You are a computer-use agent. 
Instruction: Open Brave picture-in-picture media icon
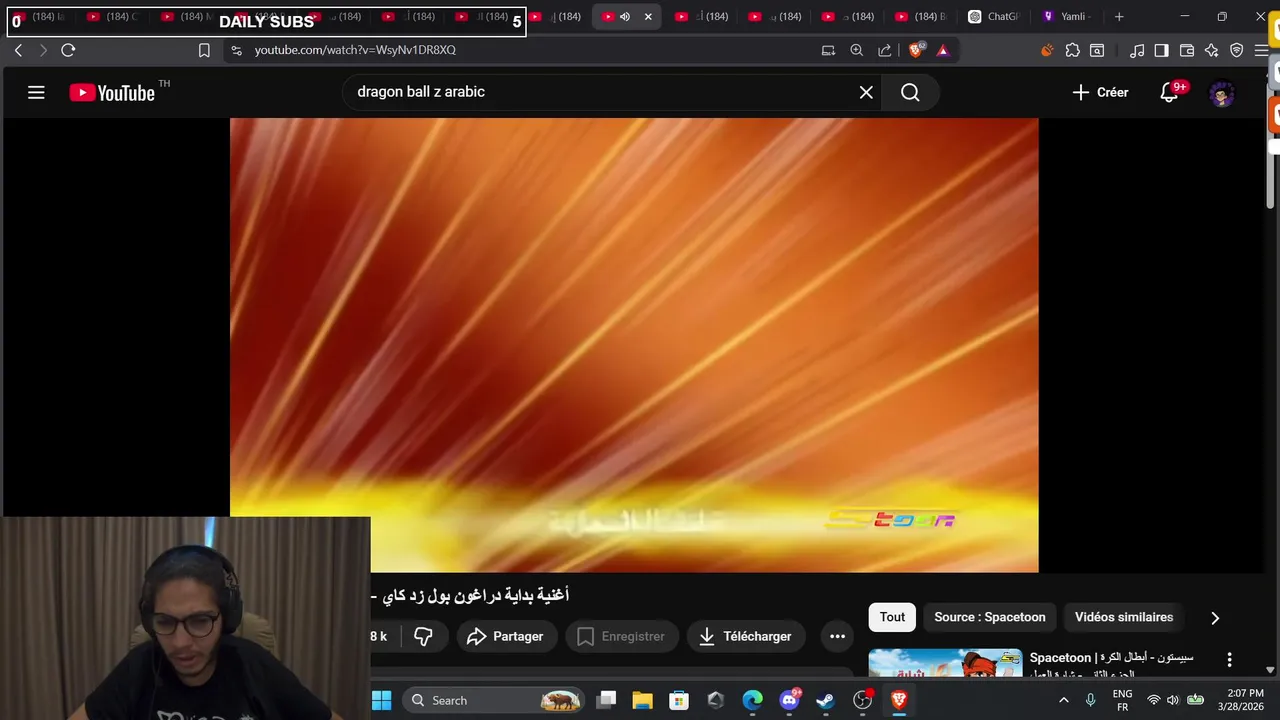[828, 50]
